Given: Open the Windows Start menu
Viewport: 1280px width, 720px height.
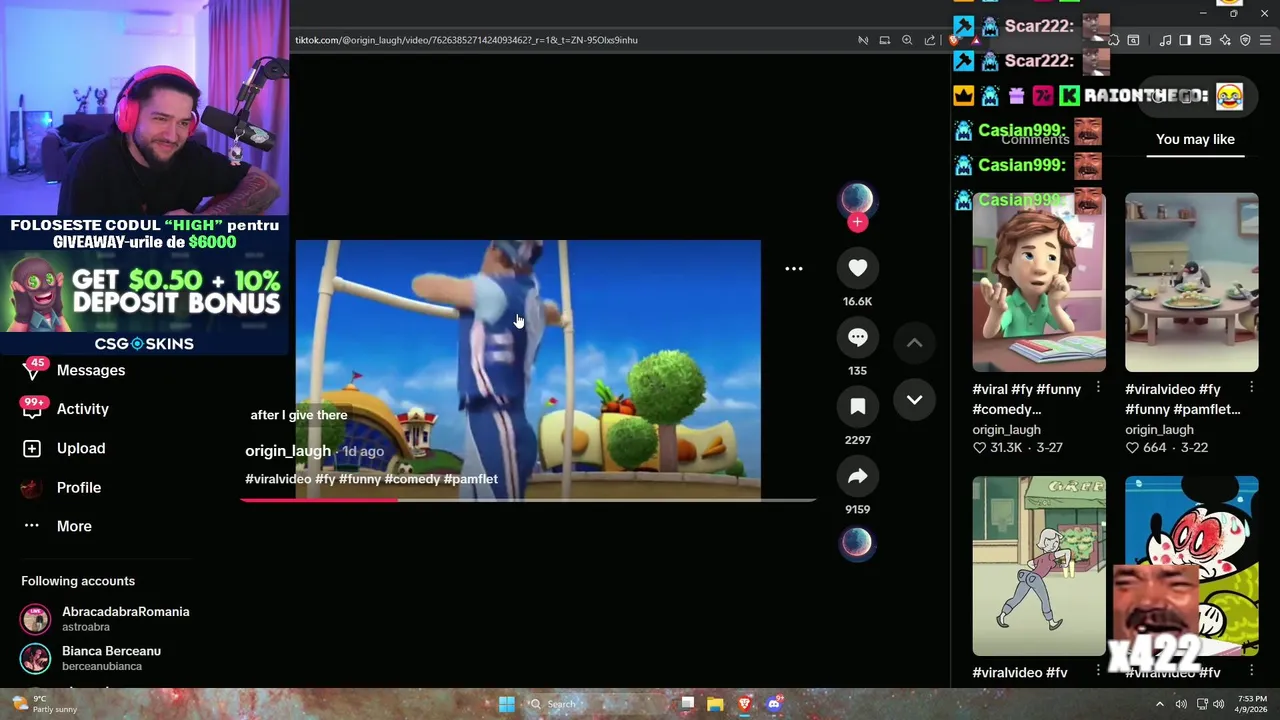Looking at the screenshot, I should tap(506, 704).
